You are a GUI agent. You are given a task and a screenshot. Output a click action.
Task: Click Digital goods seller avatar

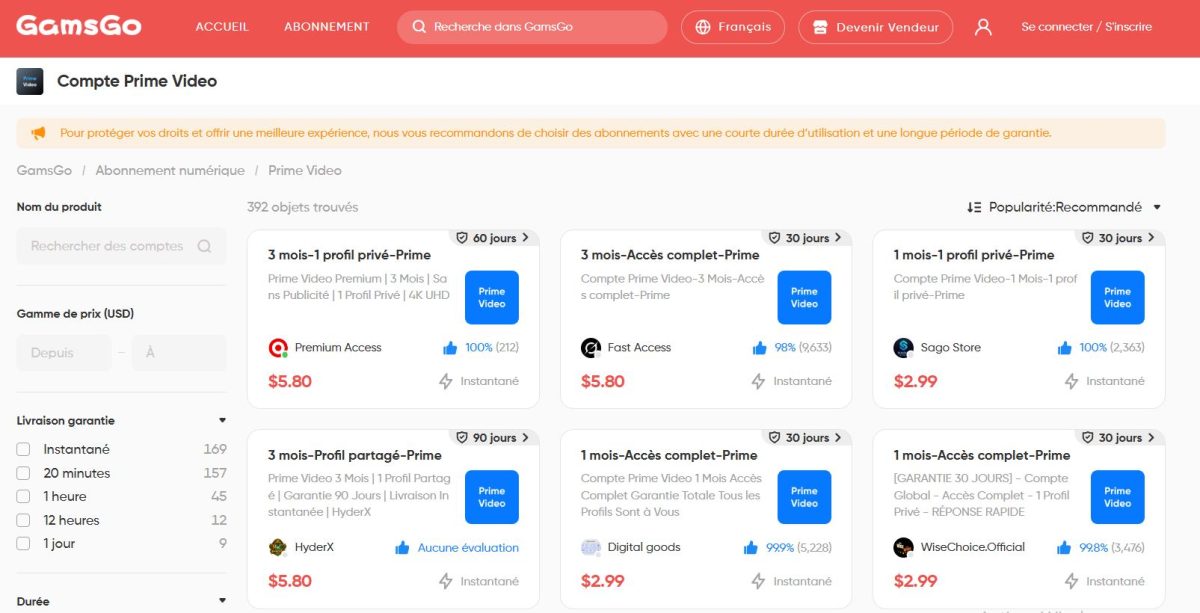click(591, 547)
